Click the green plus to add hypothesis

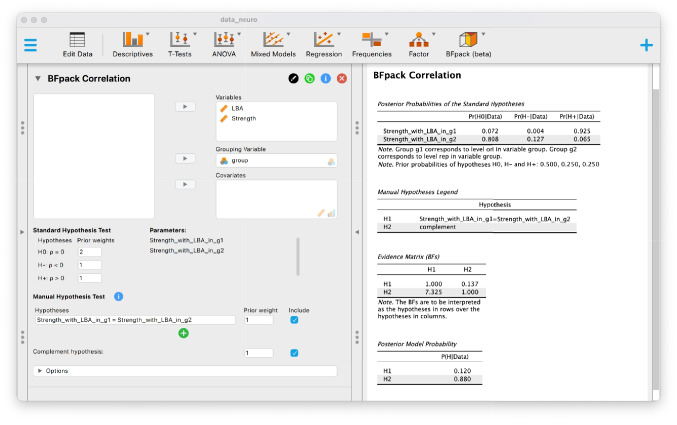tap(183, 333)
